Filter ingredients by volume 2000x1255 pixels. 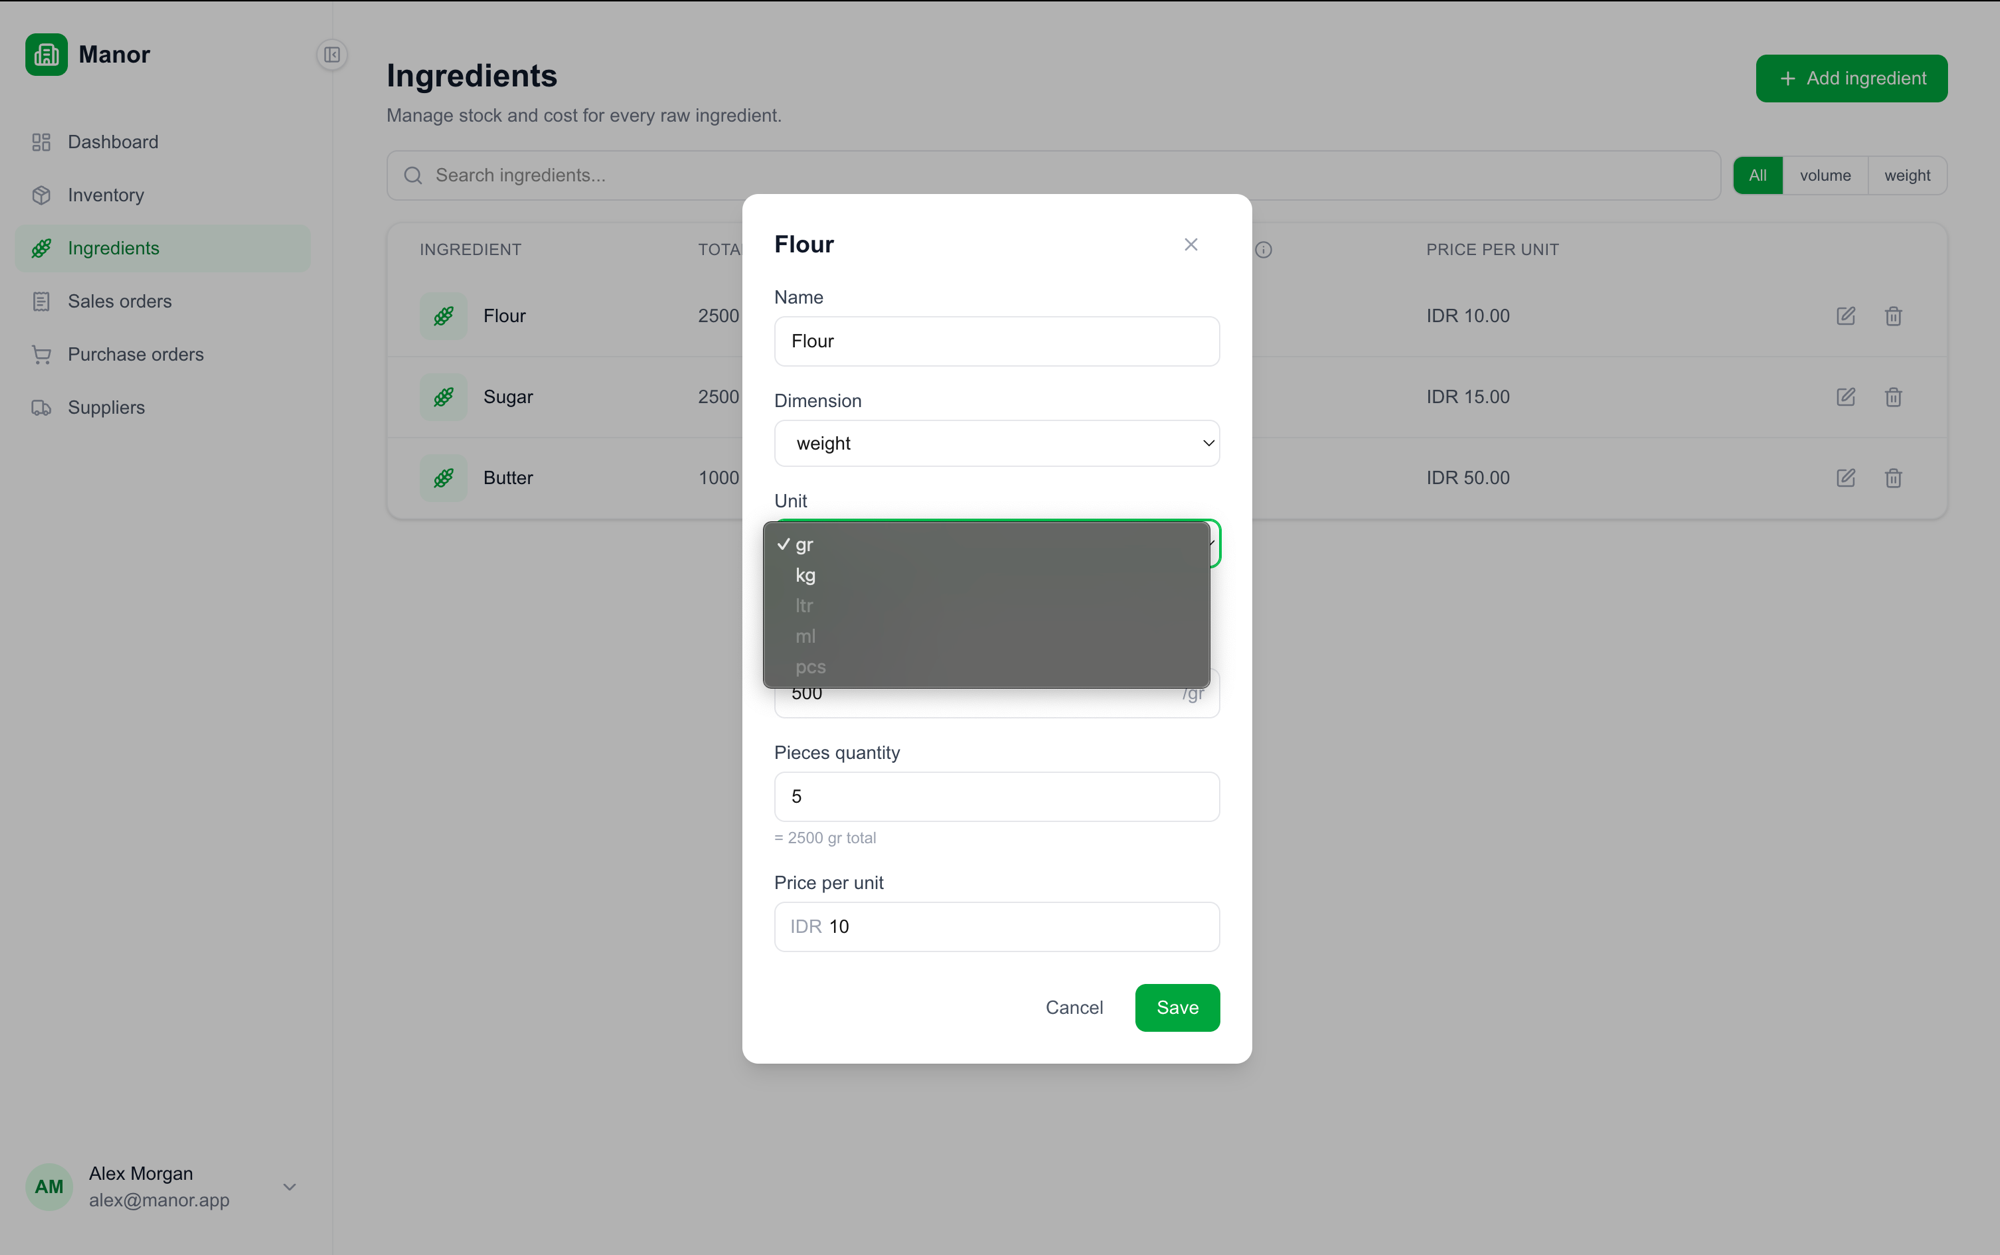tap(1825, 175)
